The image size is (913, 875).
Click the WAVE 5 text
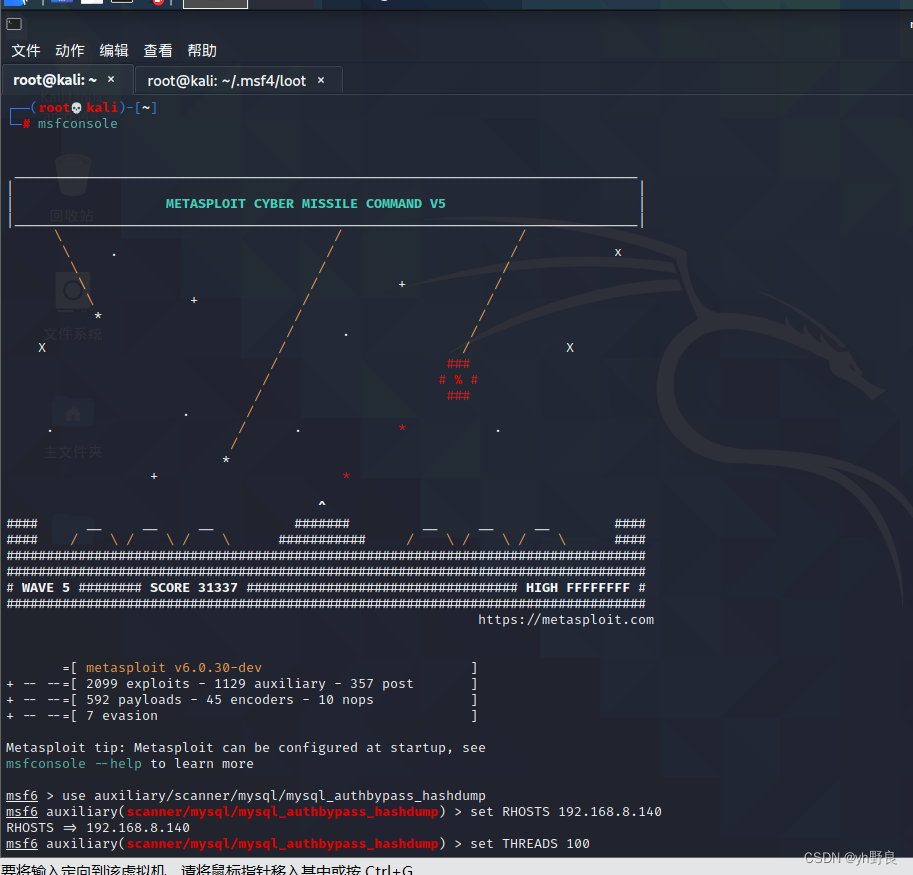point(45,587)
